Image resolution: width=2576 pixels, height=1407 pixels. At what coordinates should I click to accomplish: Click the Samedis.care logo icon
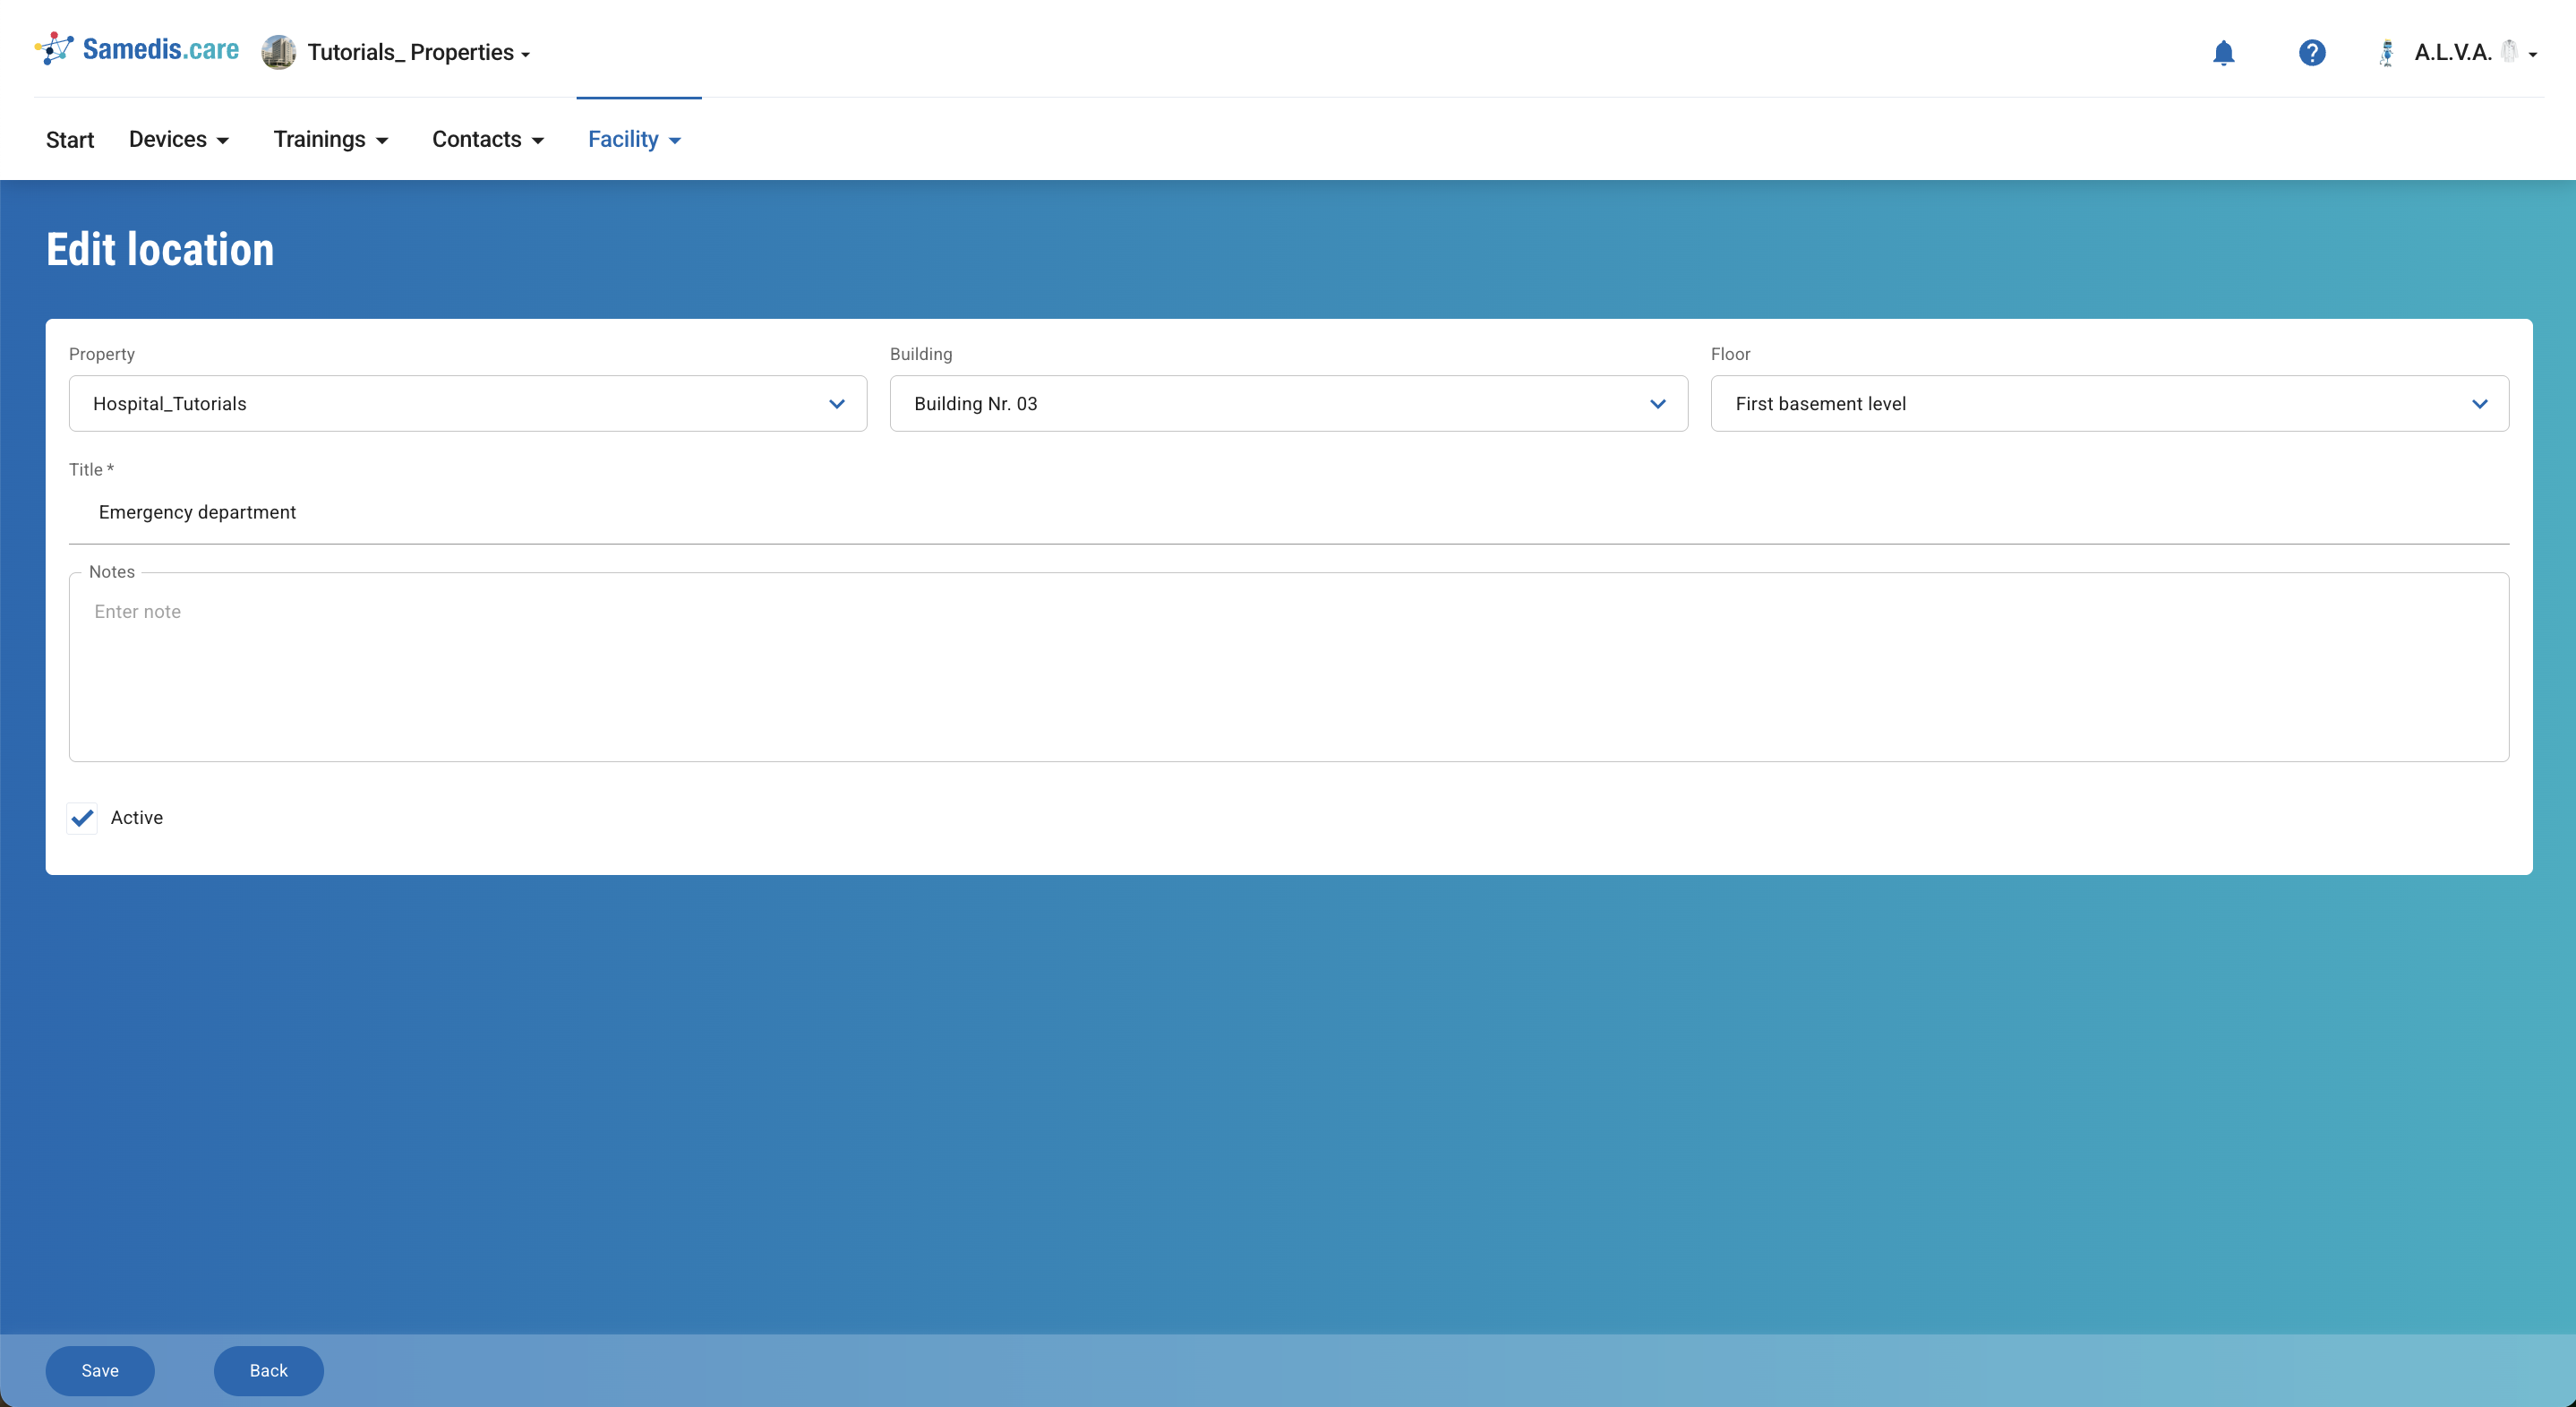[x=54, y=49]
